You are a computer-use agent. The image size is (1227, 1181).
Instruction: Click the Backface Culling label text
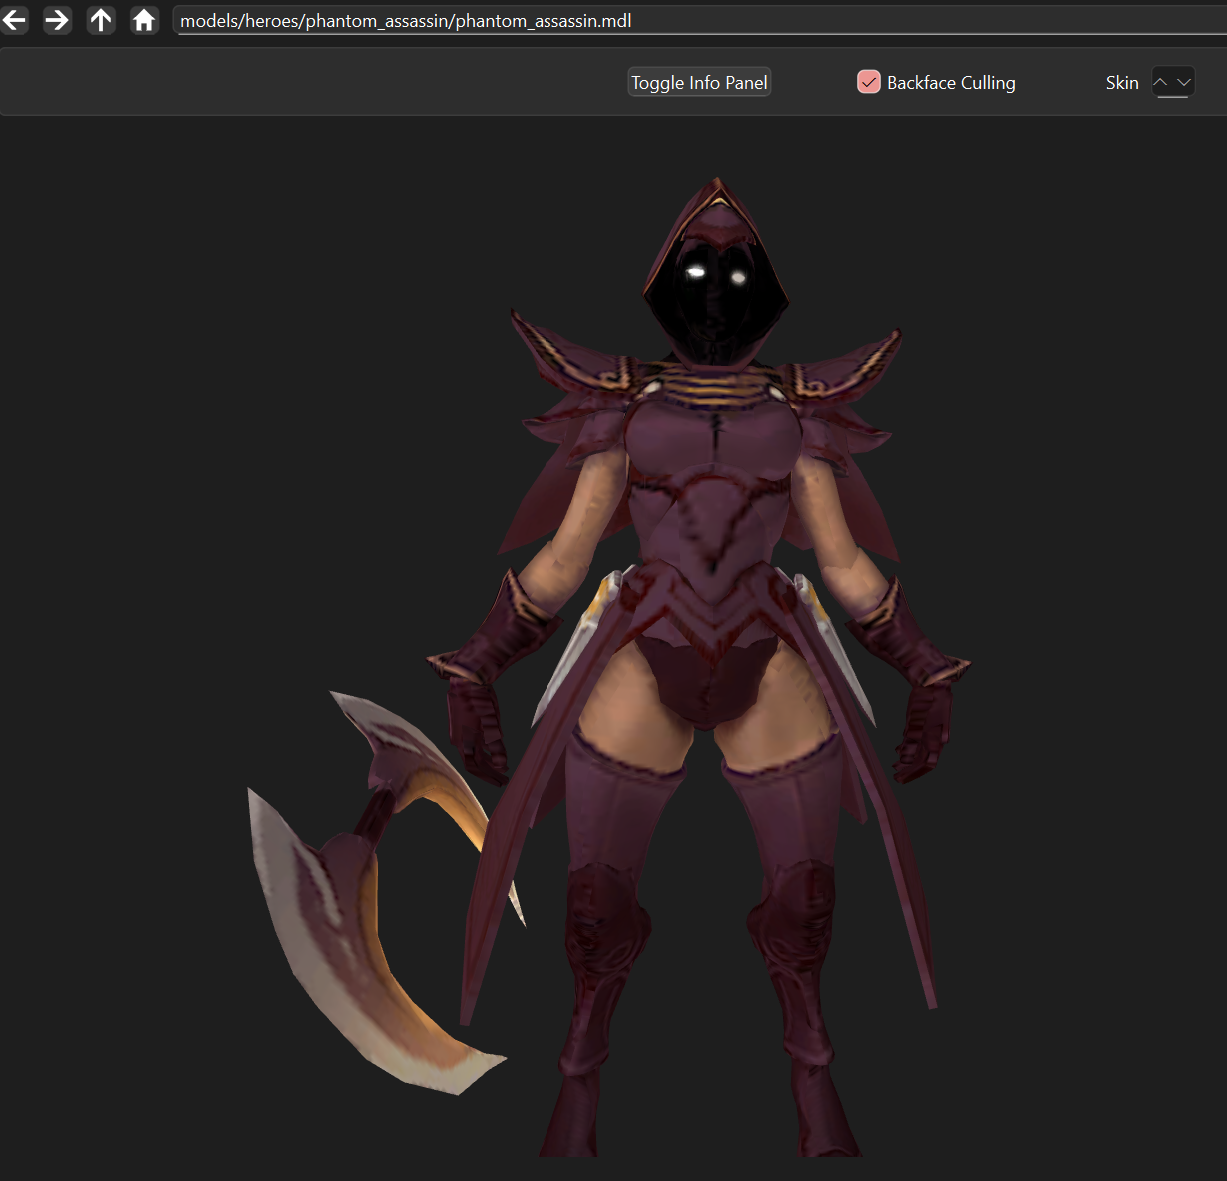(951, 83)
